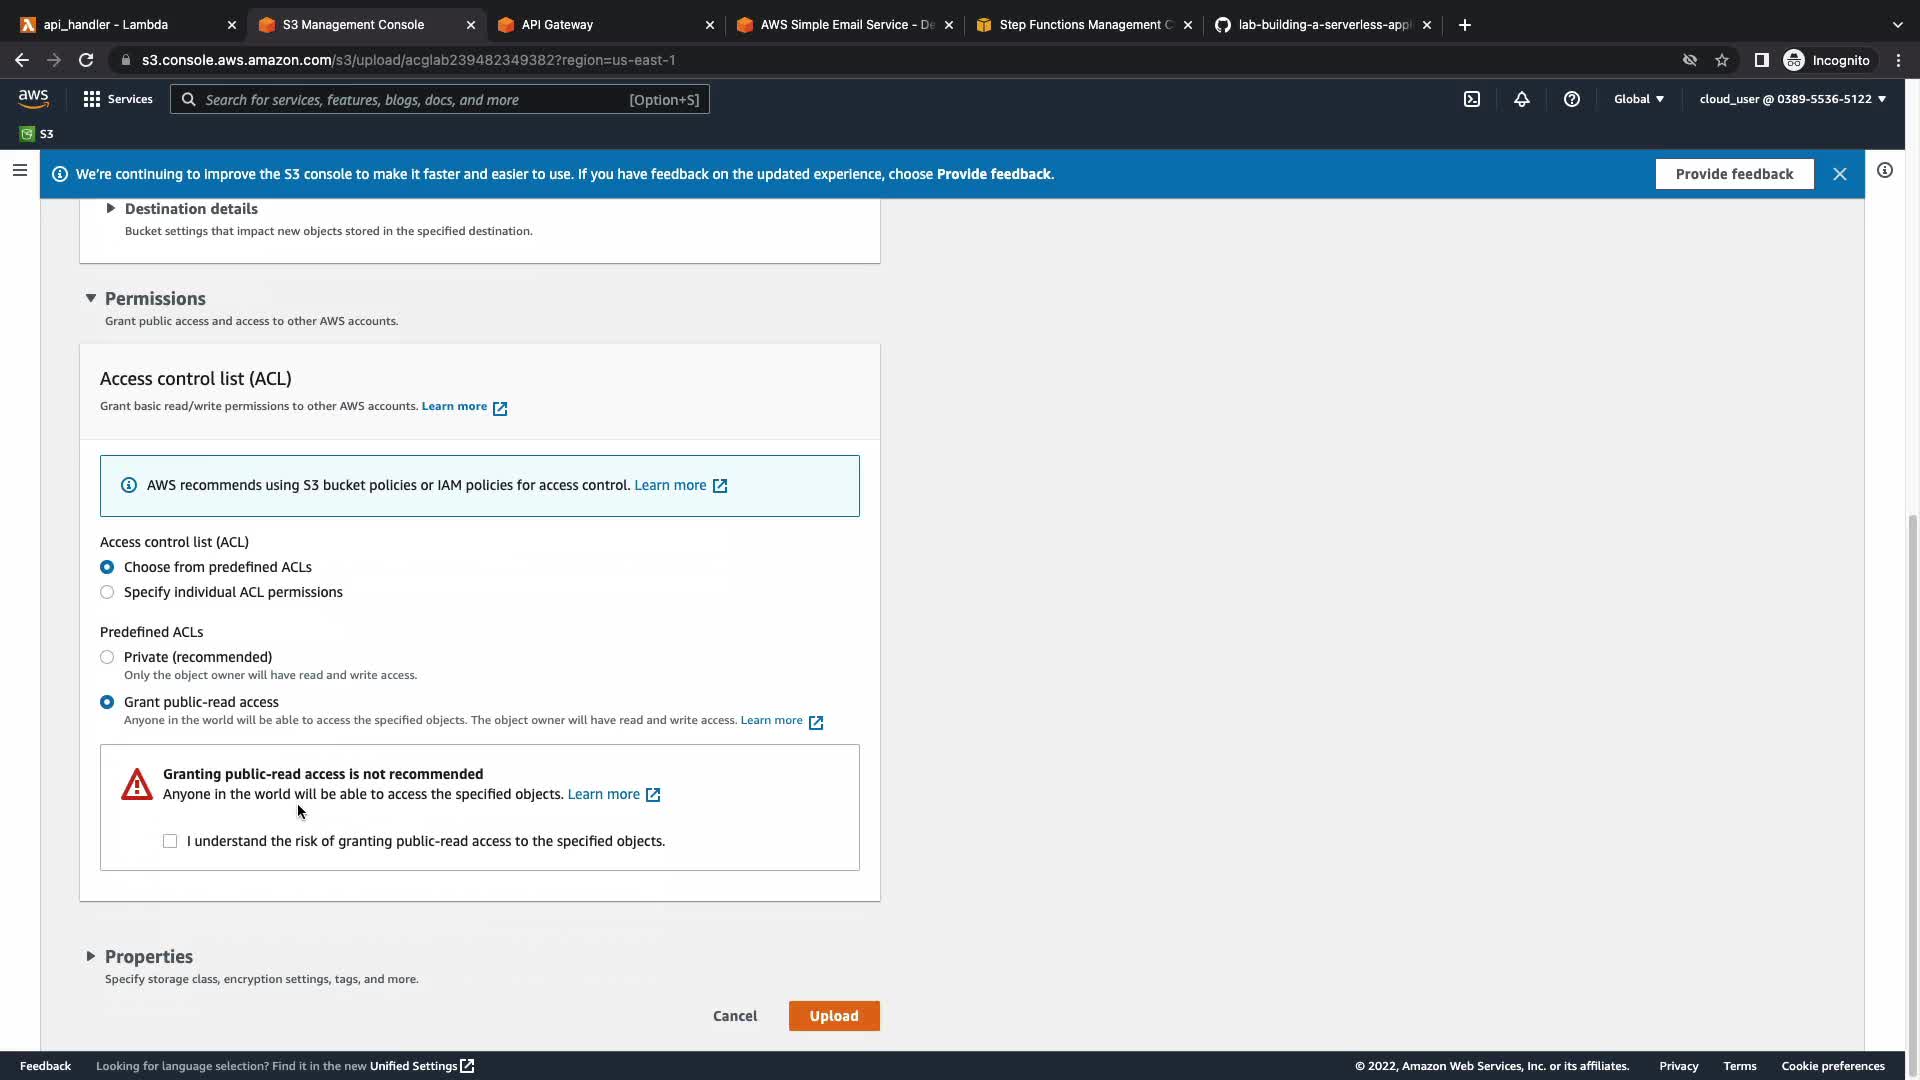The image size is (1920, 1080).
Task: Click the Provide feedback button
Action: pyautogui.click(x=1733, y=174)
